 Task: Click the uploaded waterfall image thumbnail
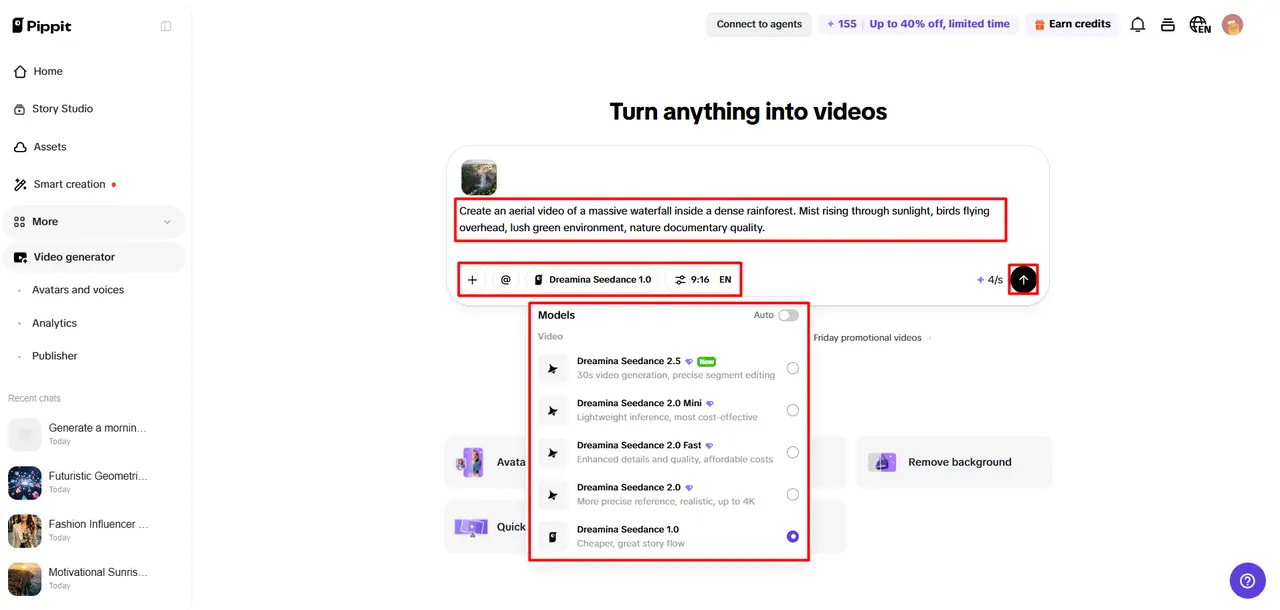(479, 177)
